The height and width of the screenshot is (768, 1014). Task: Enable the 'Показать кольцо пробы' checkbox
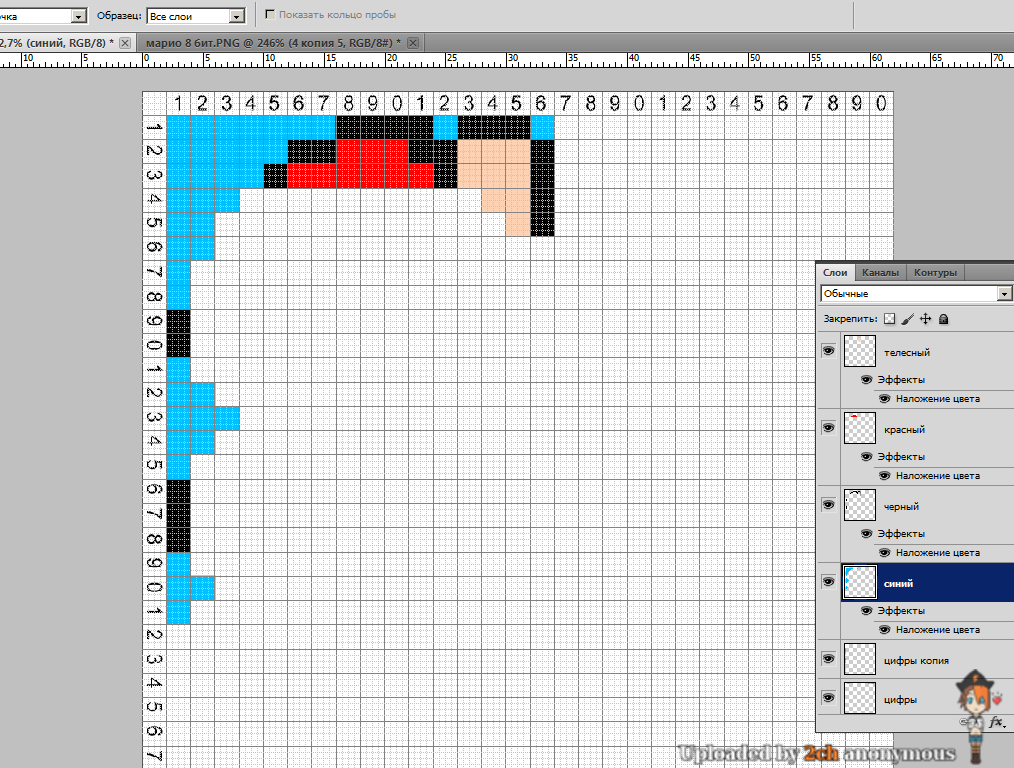(270, 14)
